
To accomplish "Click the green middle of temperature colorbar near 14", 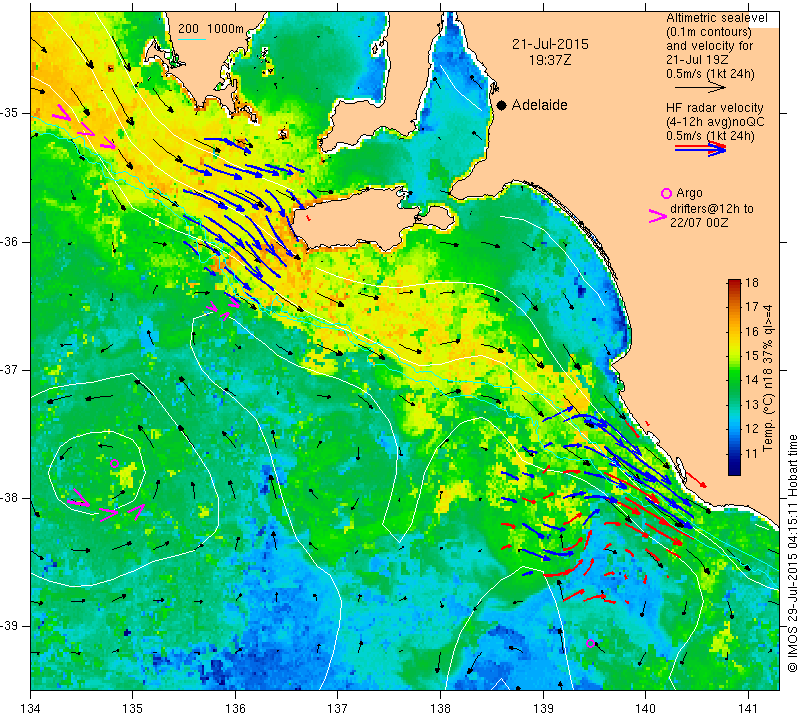I will coord(734,380).
